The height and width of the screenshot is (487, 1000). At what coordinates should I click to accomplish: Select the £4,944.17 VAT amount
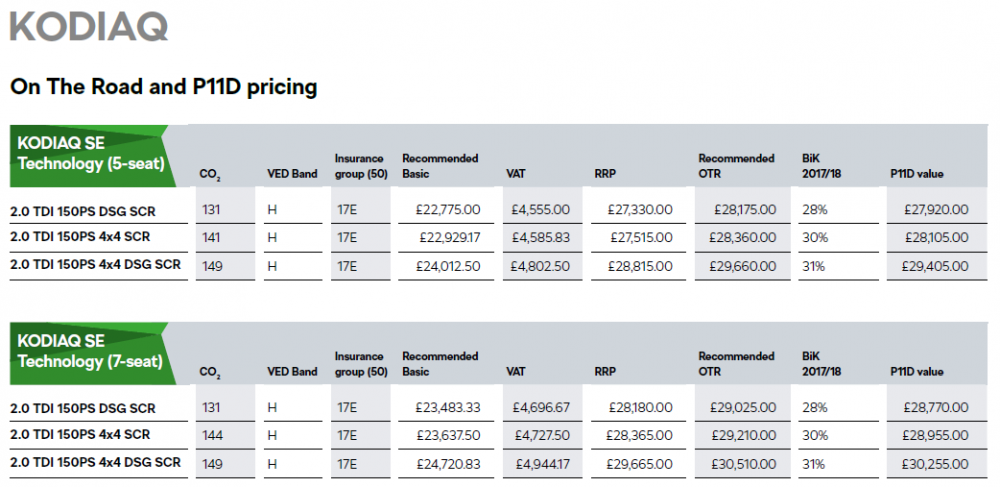pos(543,464)
